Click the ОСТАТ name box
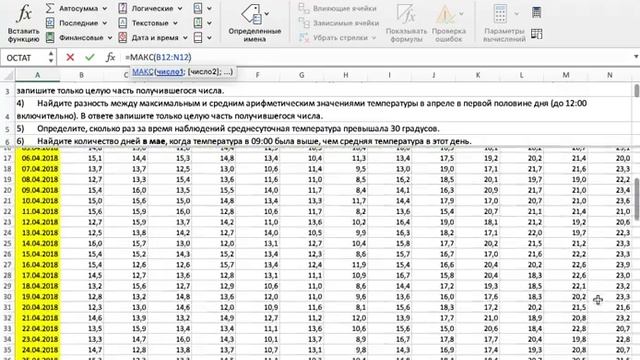 tap(24, 58)
